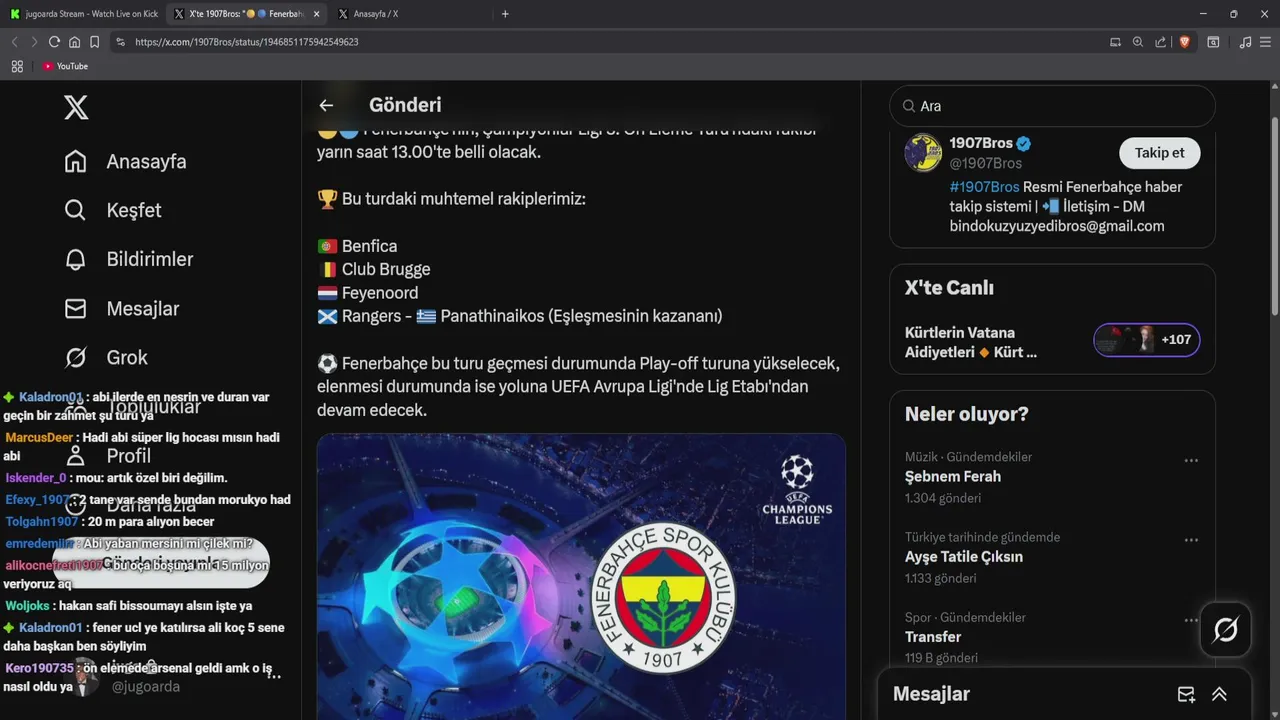This screenshot has width=1280, height=720.
Task: Open the tab search sidebar icon
Action: point(1213,42)
